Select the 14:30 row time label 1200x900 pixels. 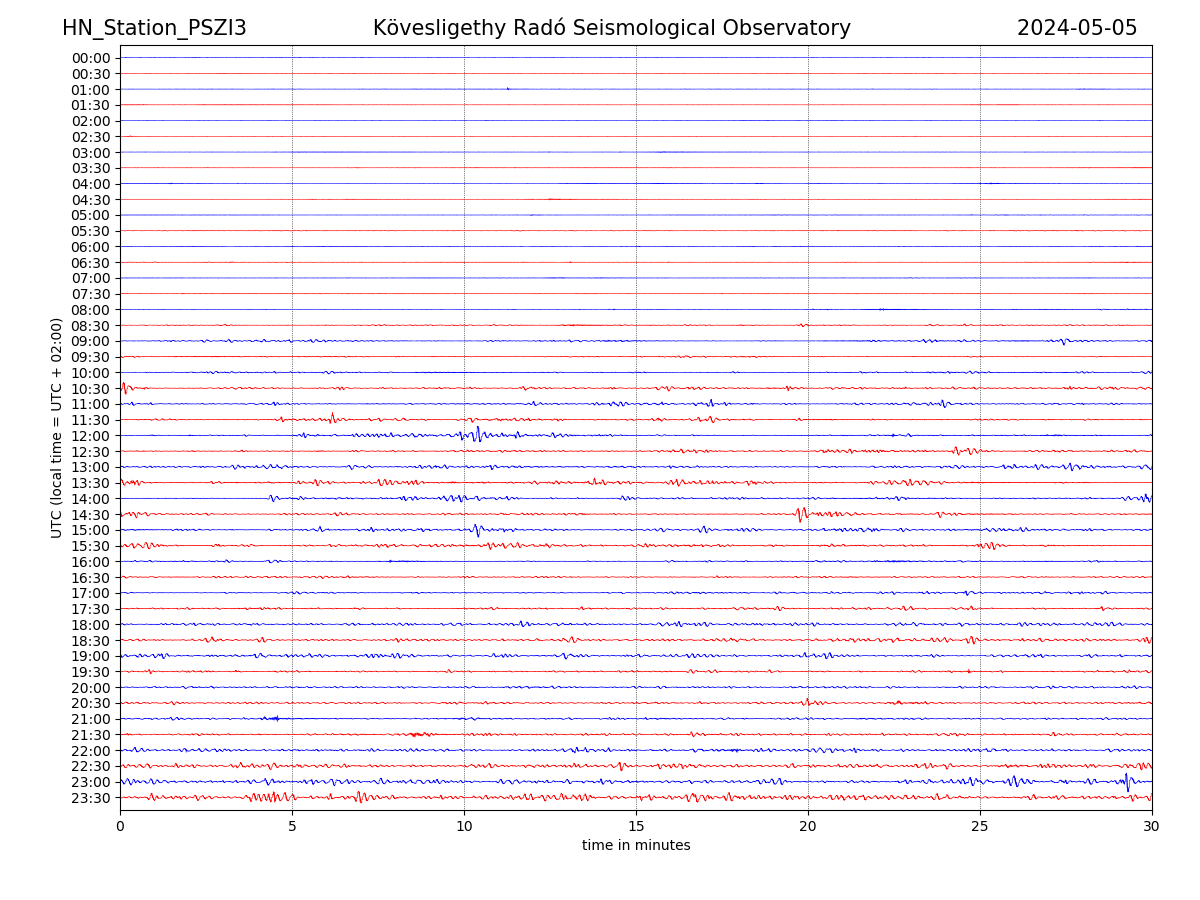click(90, 515)
